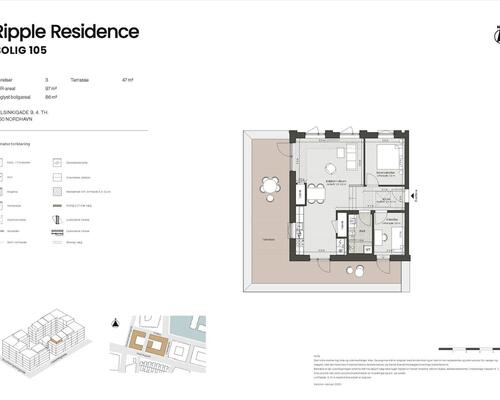Click the highlighted building on site map
500x400 pixels.
coord(148,343)
